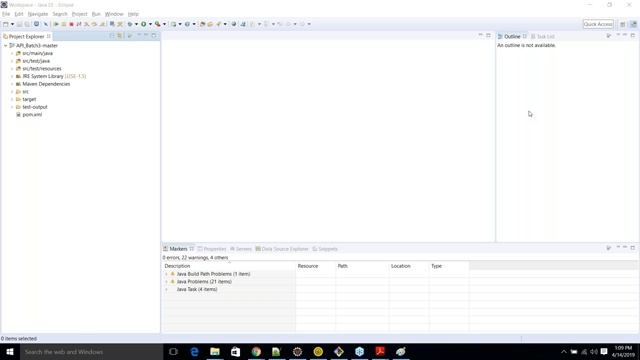This screenshot has height=360, width=640.
Task: Open the Window menu
Action: pos(114,14)
